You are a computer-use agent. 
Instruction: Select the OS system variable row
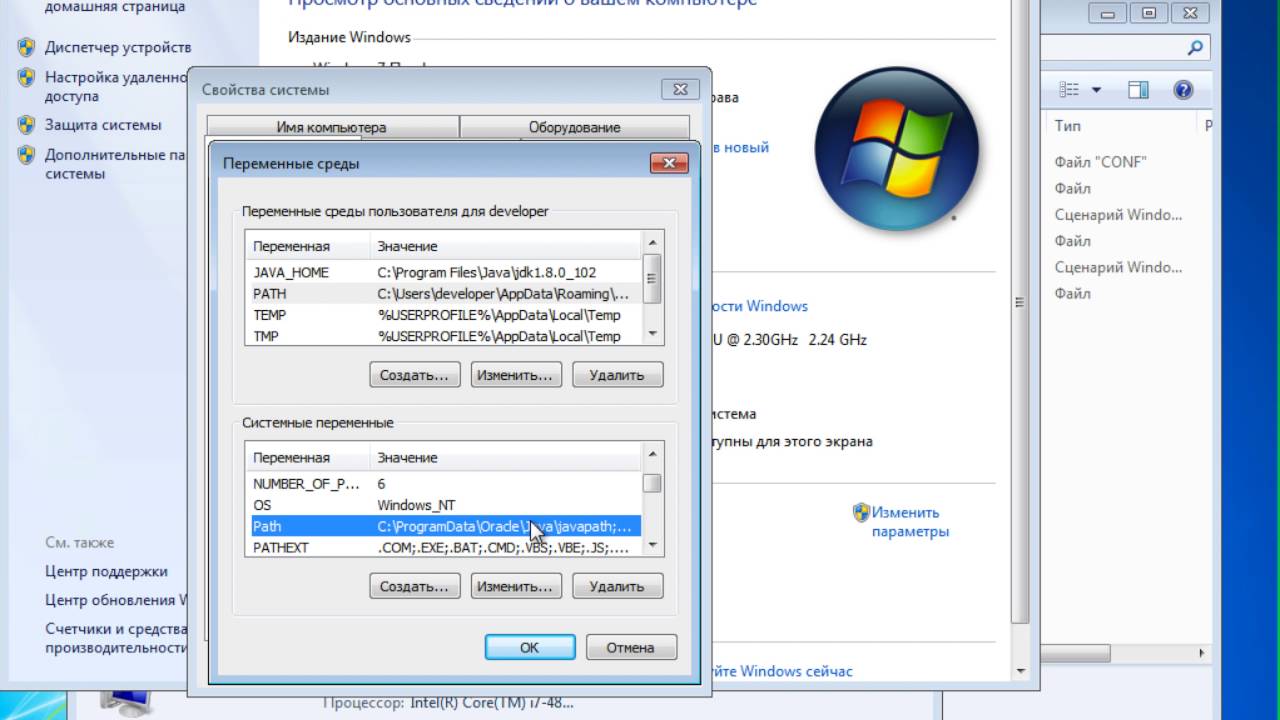coord(444,505)
